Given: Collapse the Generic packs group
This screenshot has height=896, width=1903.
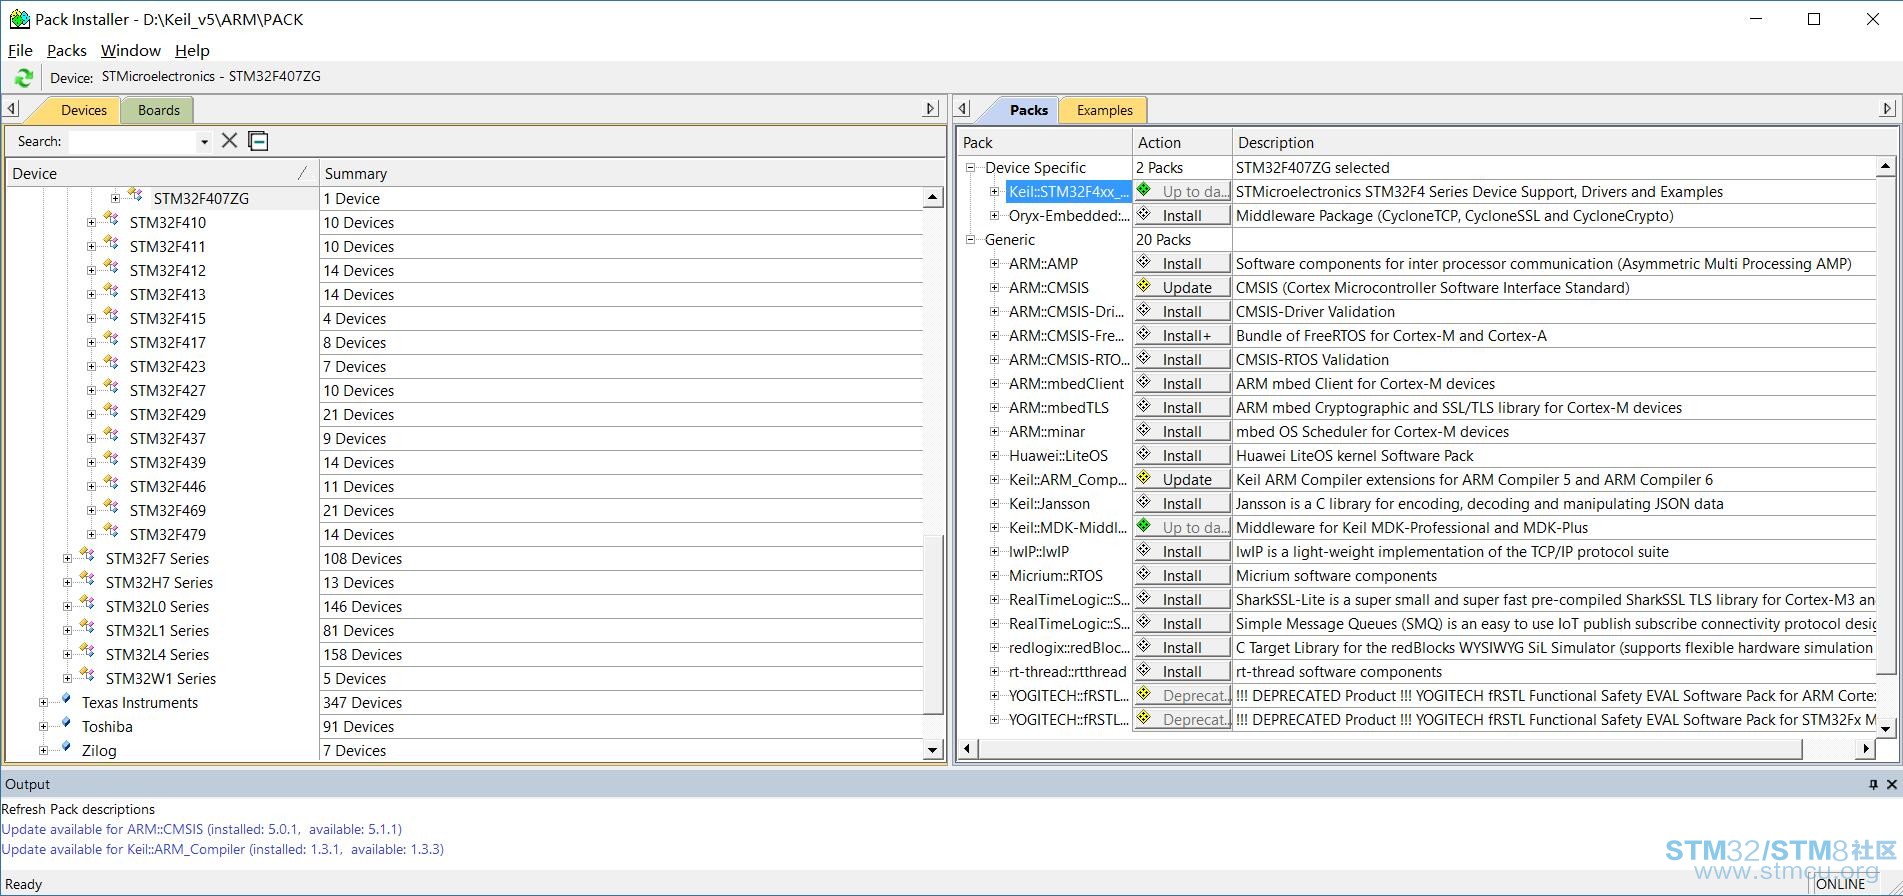Looking at the screenshot, I should coord(970,239).
